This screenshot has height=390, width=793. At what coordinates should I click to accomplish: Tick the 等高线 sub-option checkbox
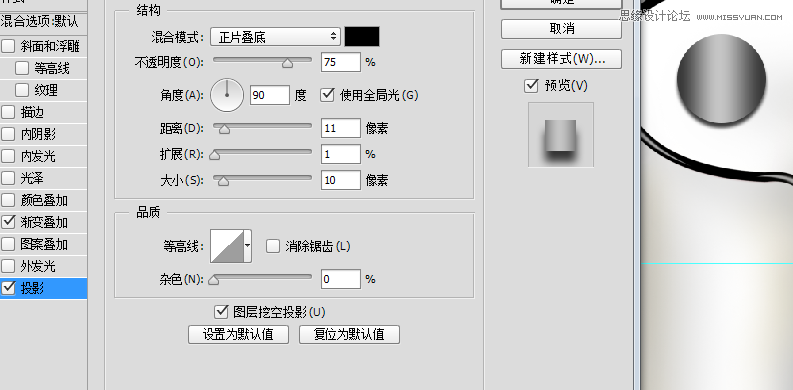point(22,68)
